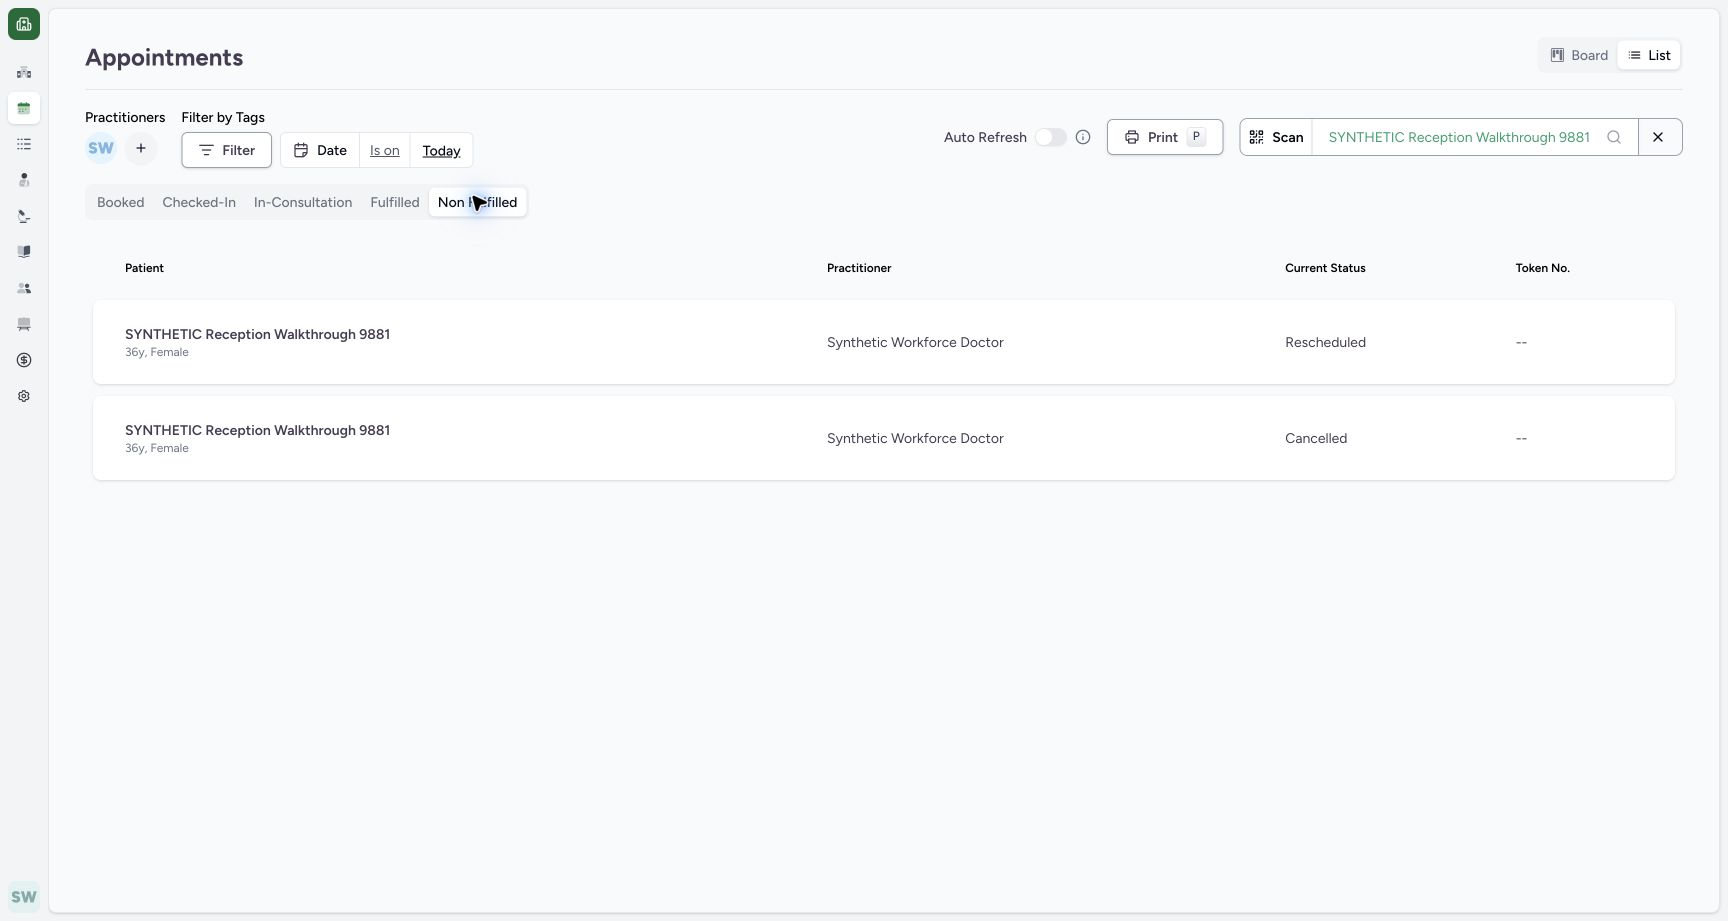
Task: Open the dollar billing sidebar icon
Action: tap(24, 360)
